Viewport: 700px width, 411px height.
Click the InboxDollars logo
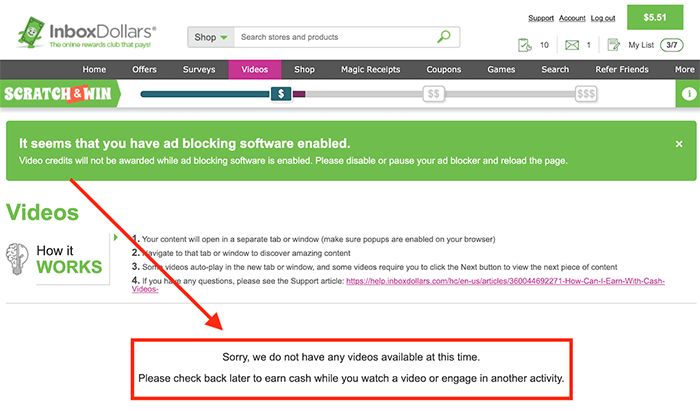87,32
